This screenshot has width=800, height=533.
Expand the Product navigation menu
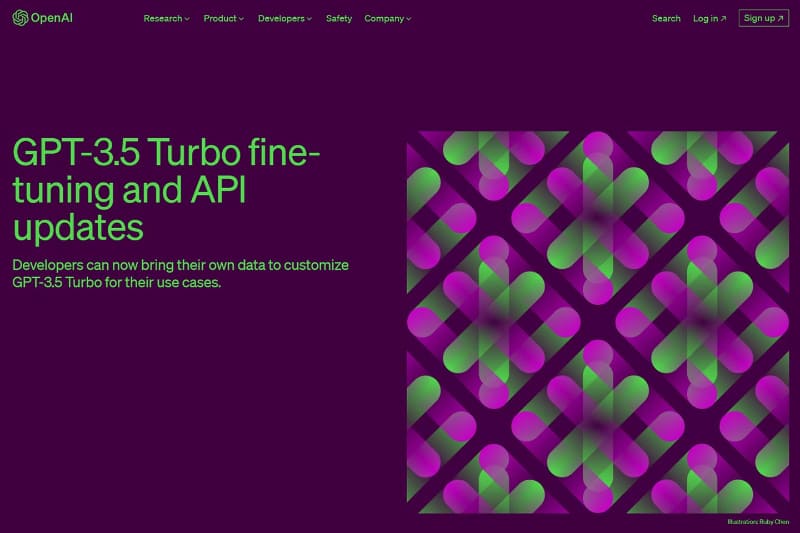(223, 18)
